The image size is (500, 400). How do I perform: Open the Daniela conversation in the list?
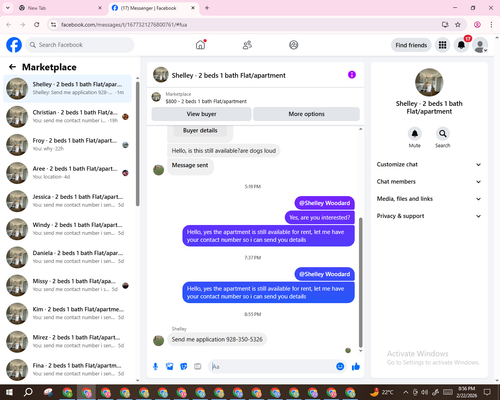click(67, 257)
